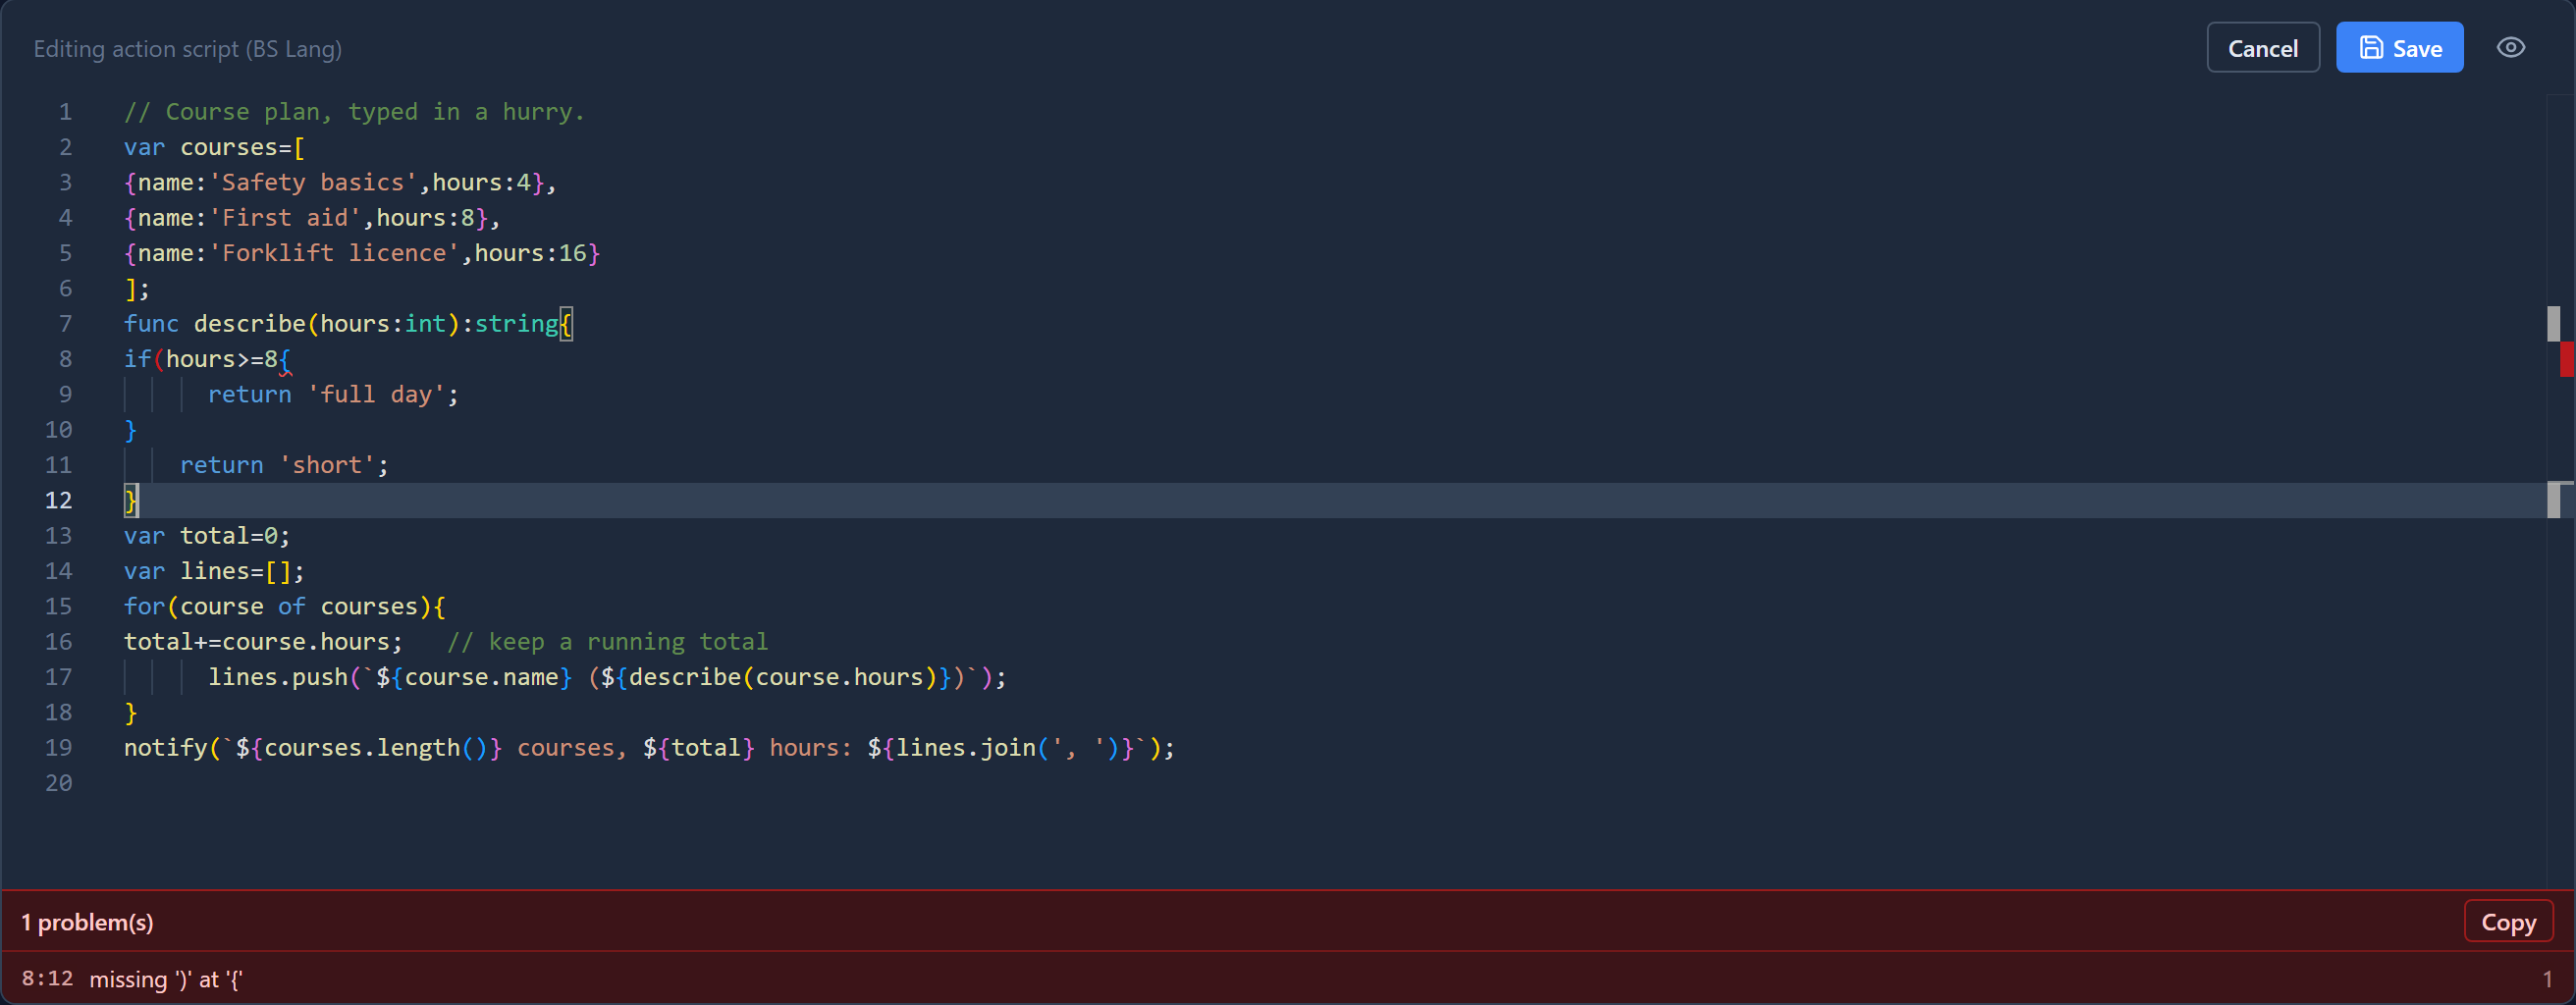
Task: Toggle the preview eye icon
Action: click(2510, 48)
